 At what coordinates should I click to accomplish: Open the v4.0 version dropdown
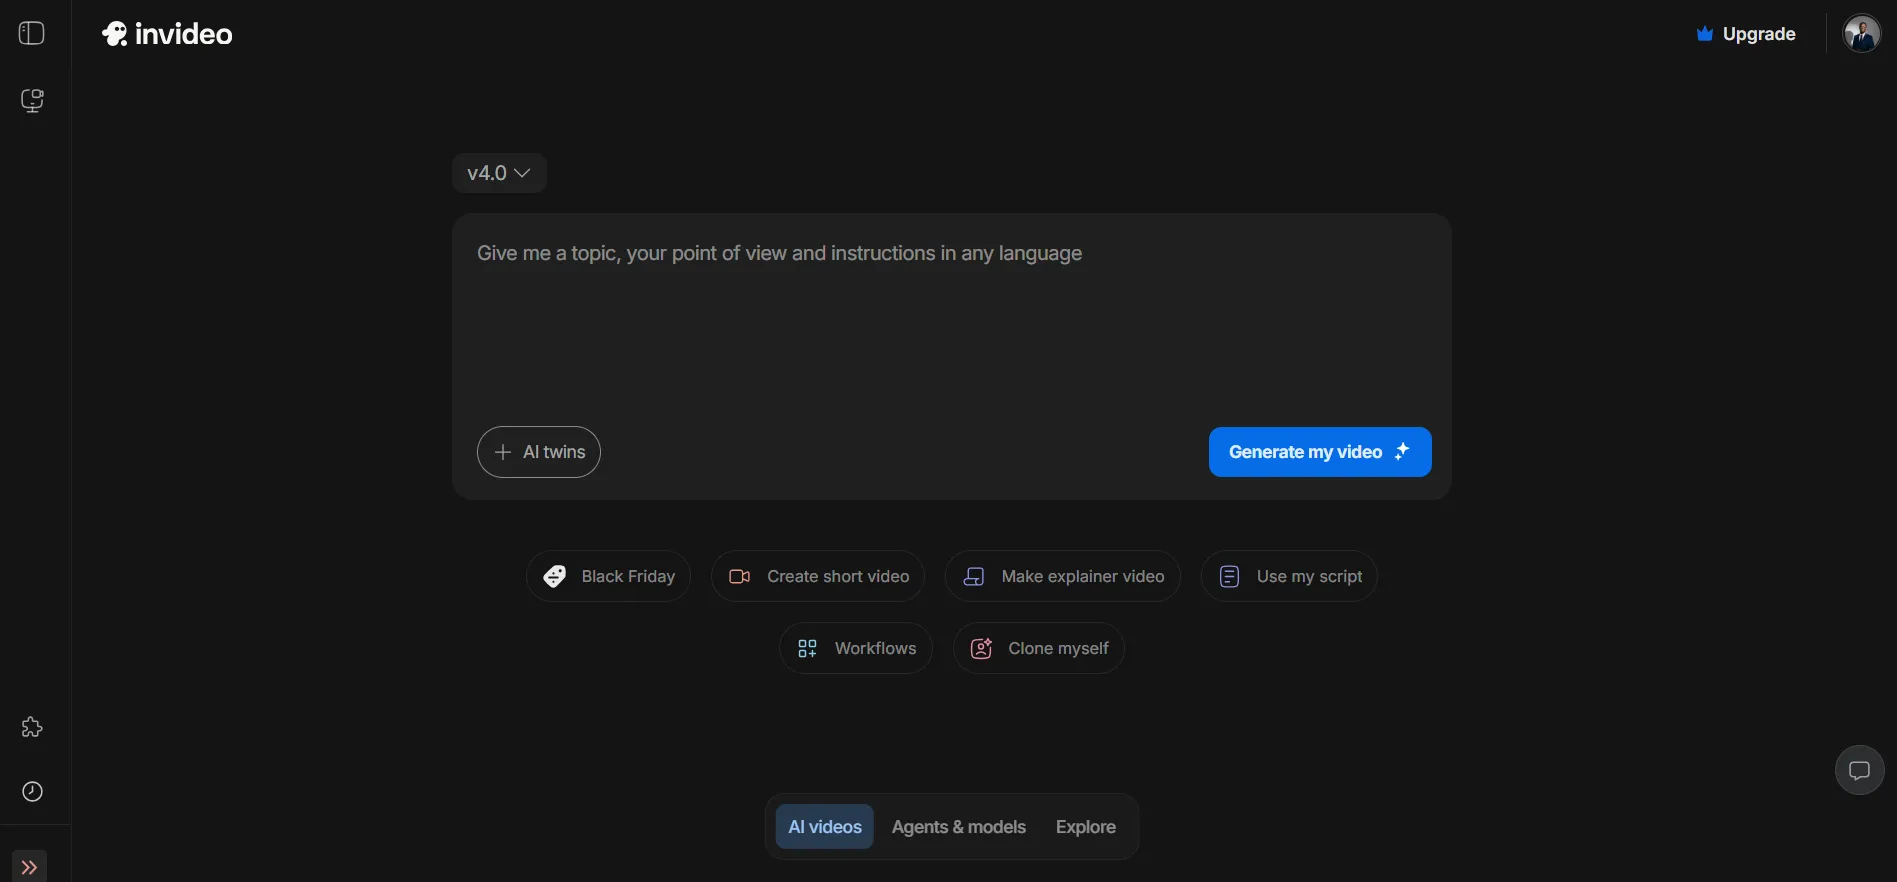tap(499, 173)
